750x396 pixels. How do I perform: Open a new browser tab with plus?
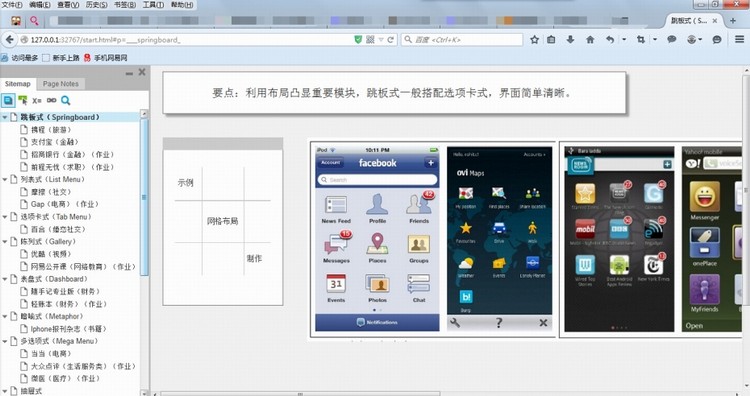pos(733,21)
